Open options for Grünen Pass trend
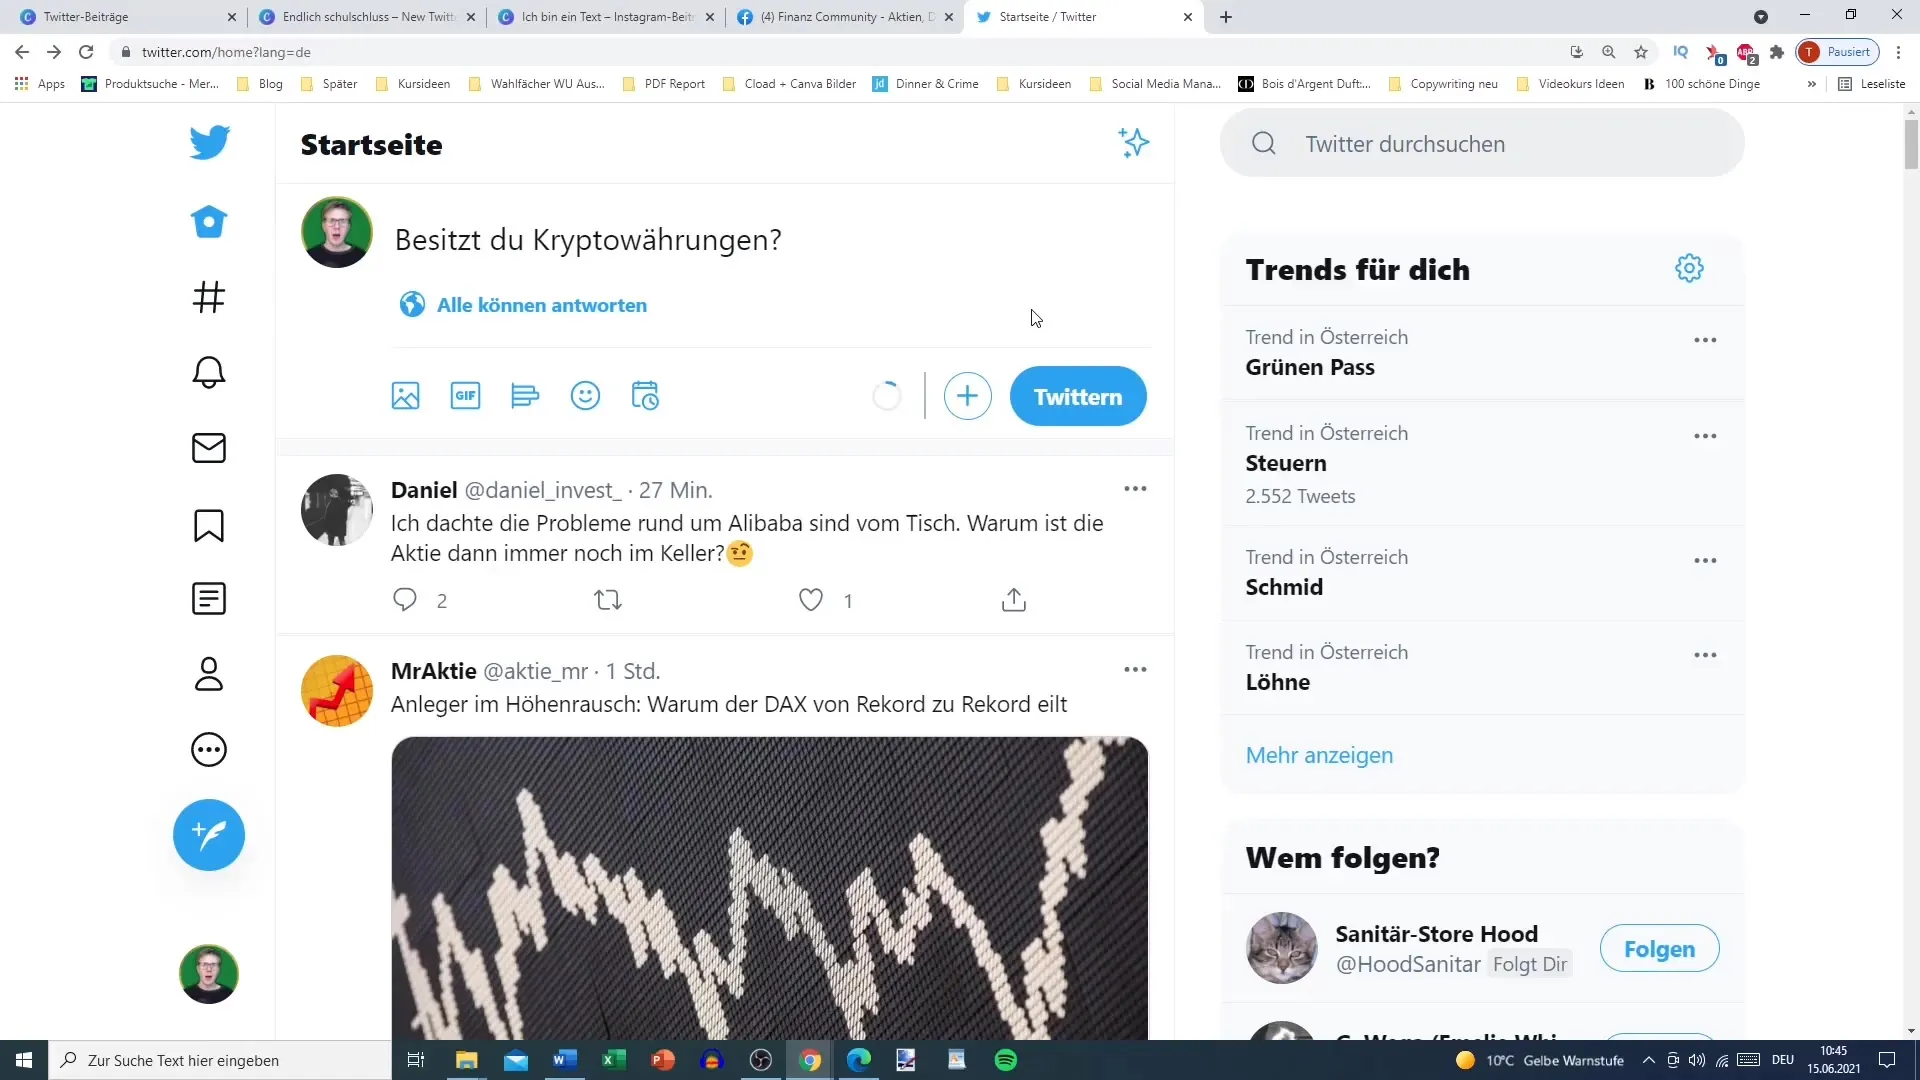 click(1705, 340)
